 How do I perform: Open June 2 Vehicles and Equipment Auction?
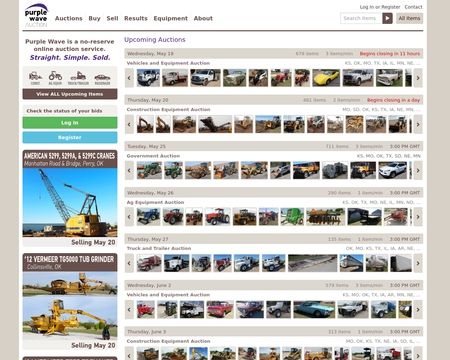[x=168, y=295]
